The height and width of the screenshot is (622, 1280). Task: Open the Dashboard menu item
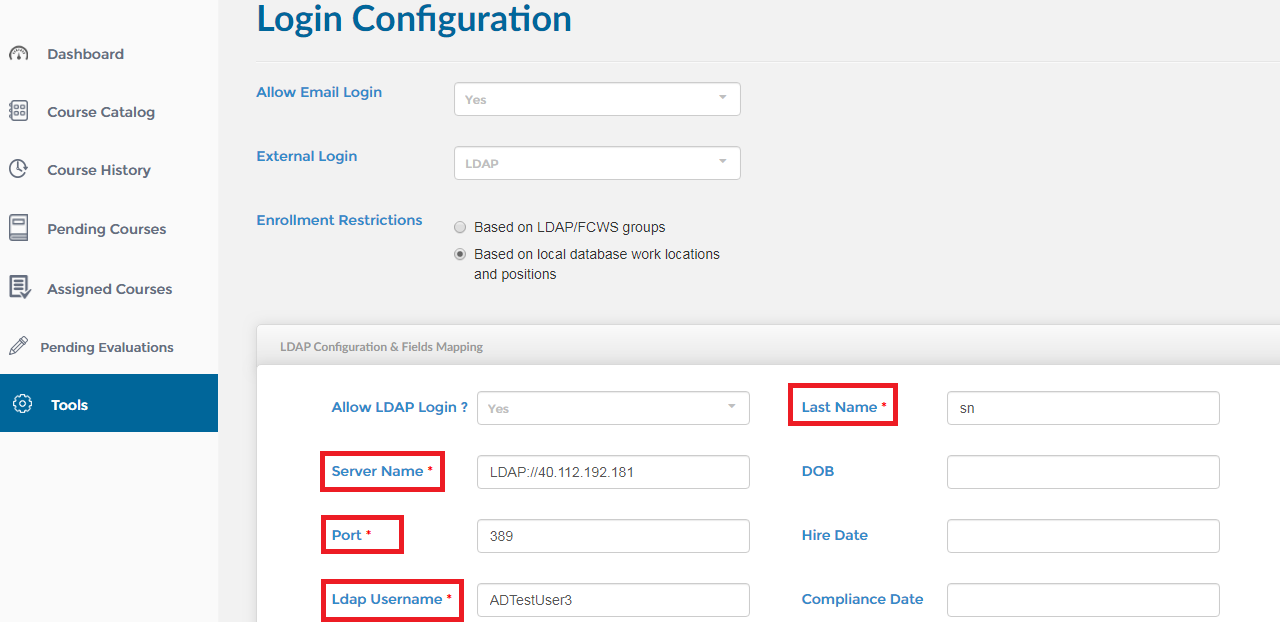(85, 53)
